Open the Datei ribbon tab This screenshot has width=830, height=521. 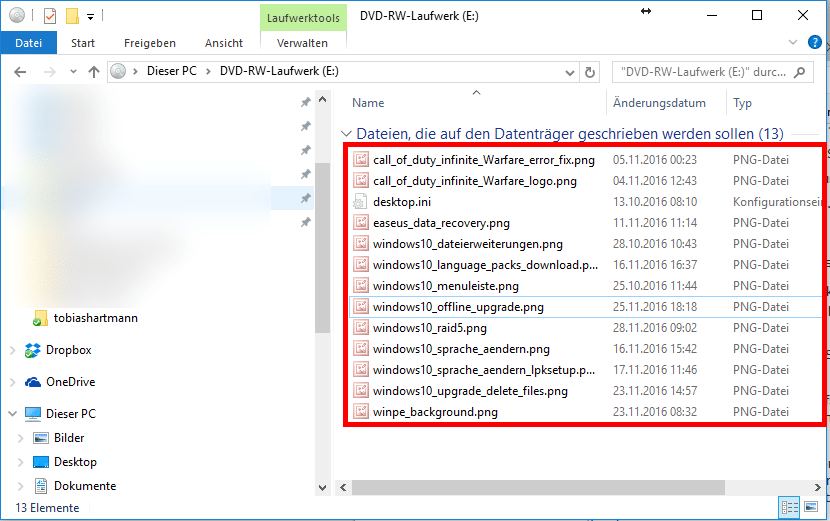29,43
